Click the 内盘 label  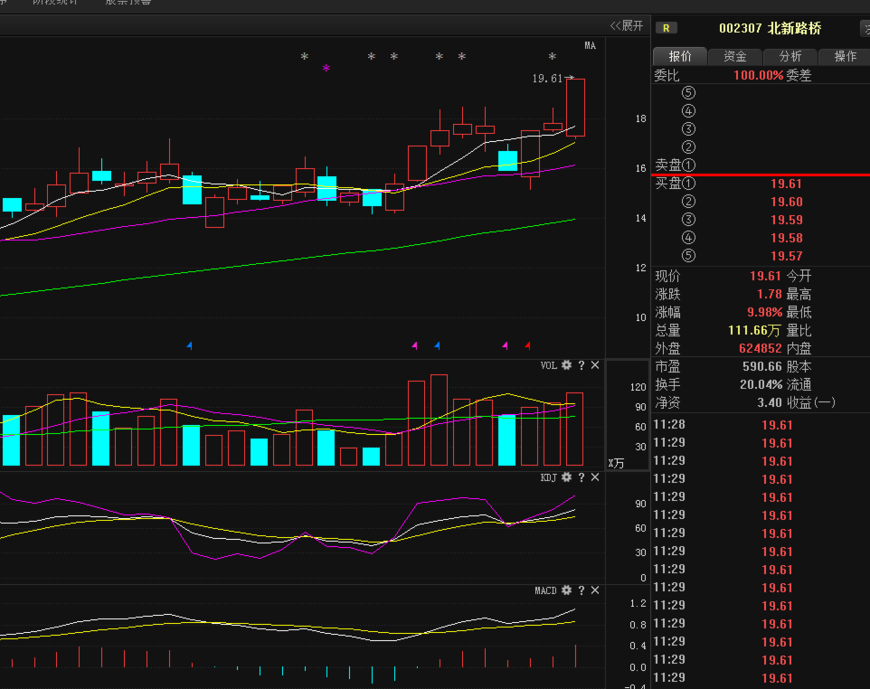(799, 348)
